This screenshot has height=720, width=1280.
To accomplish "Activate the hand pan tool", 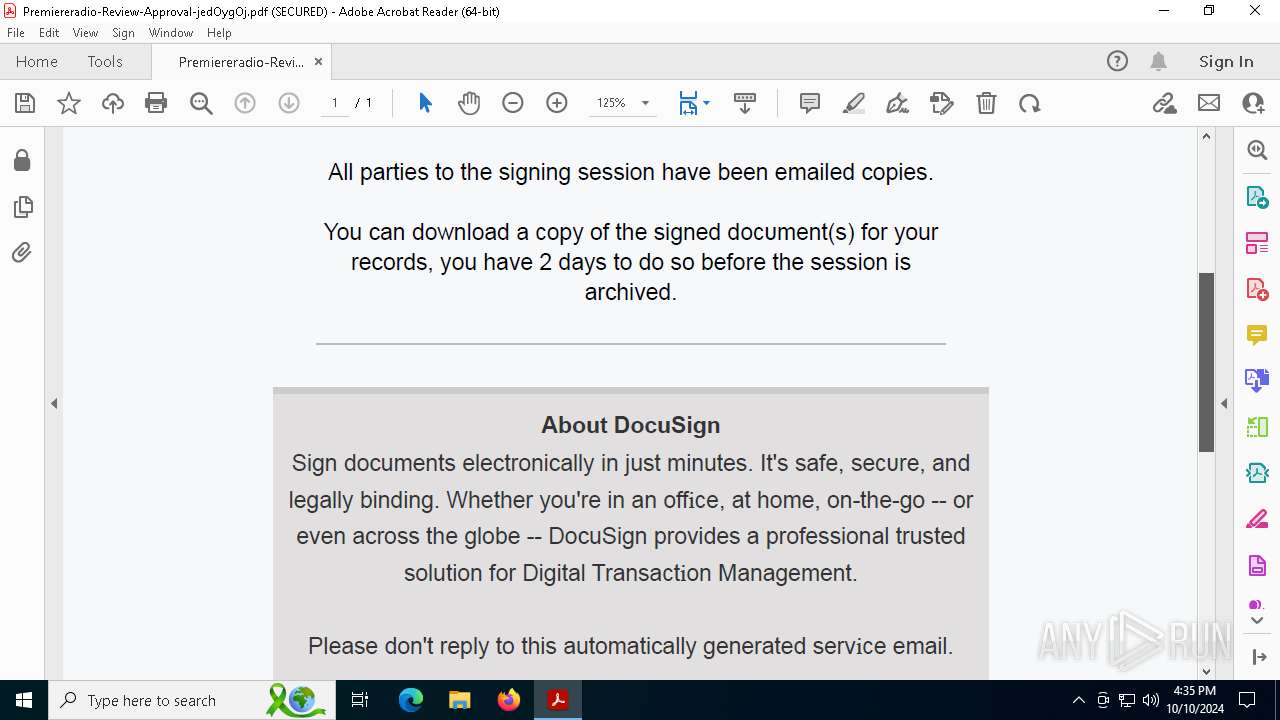I will tap(469, 103).
